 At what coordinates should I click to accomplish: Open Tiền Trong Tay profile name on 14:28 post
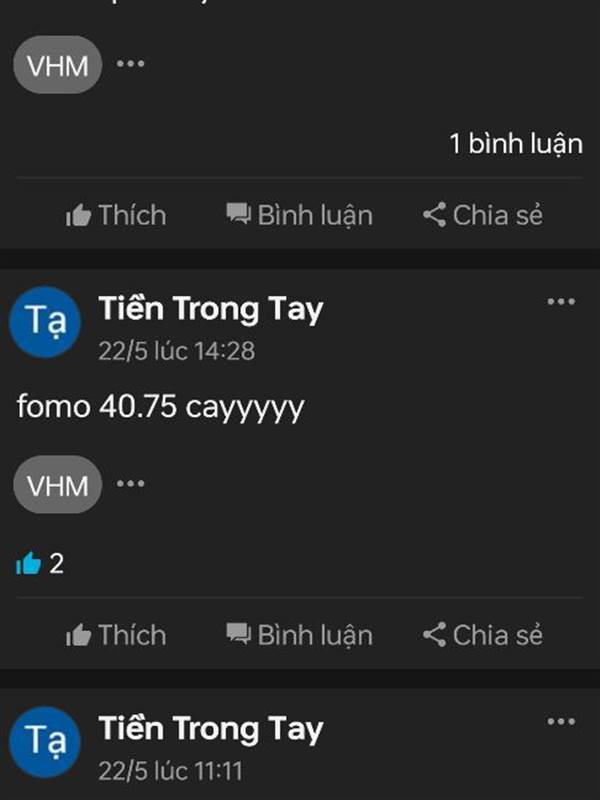(211, 309)
